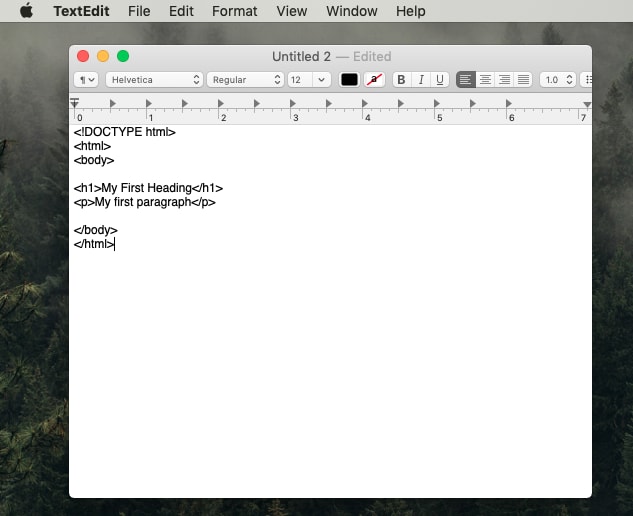The image size is (633, 516).
Task: Zoom the window with the green button
Action: coord(123,56)
